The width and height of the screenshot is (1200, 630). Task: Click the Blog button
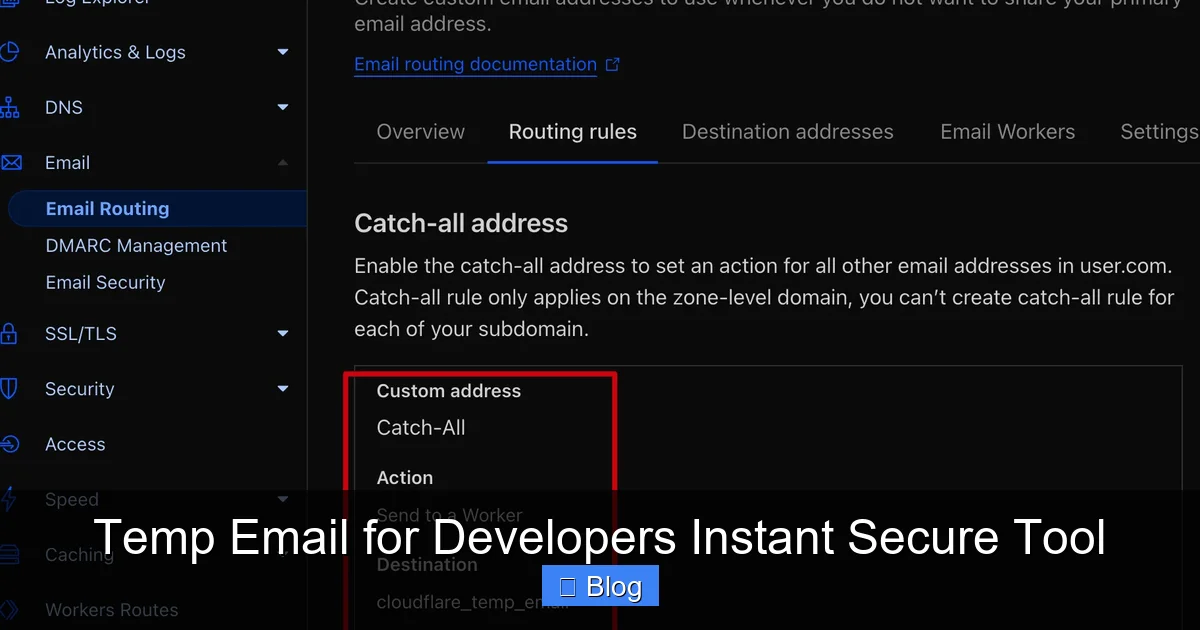click(x=600, y=586)
